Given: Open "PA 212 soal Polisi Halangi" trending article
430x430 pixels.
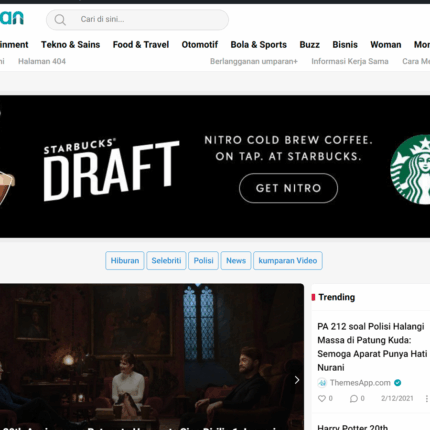Looking at the screenshot, I should (372, 347).
